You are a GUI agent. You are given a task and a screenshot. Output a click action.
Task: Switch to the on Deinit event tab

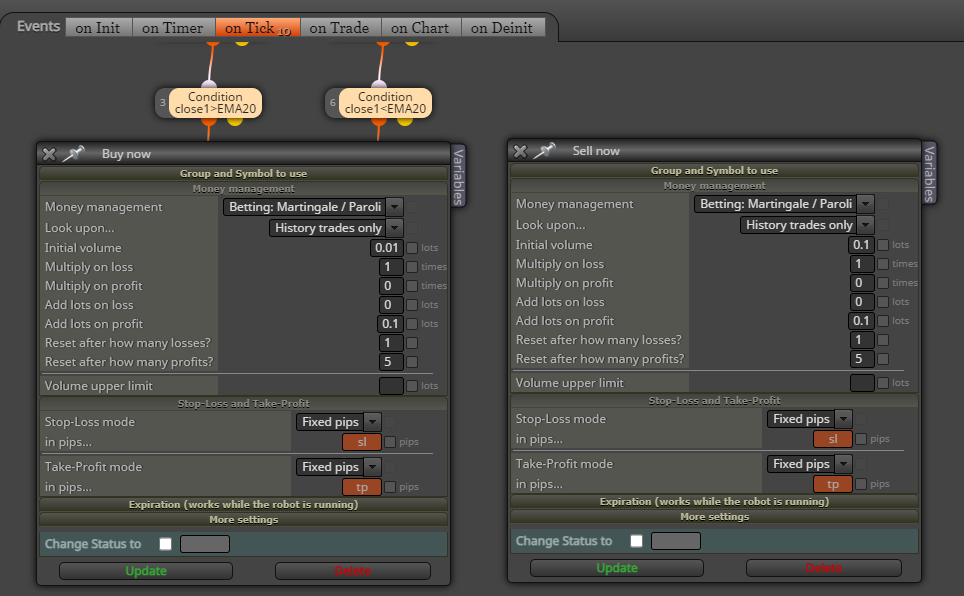[503, 28]
